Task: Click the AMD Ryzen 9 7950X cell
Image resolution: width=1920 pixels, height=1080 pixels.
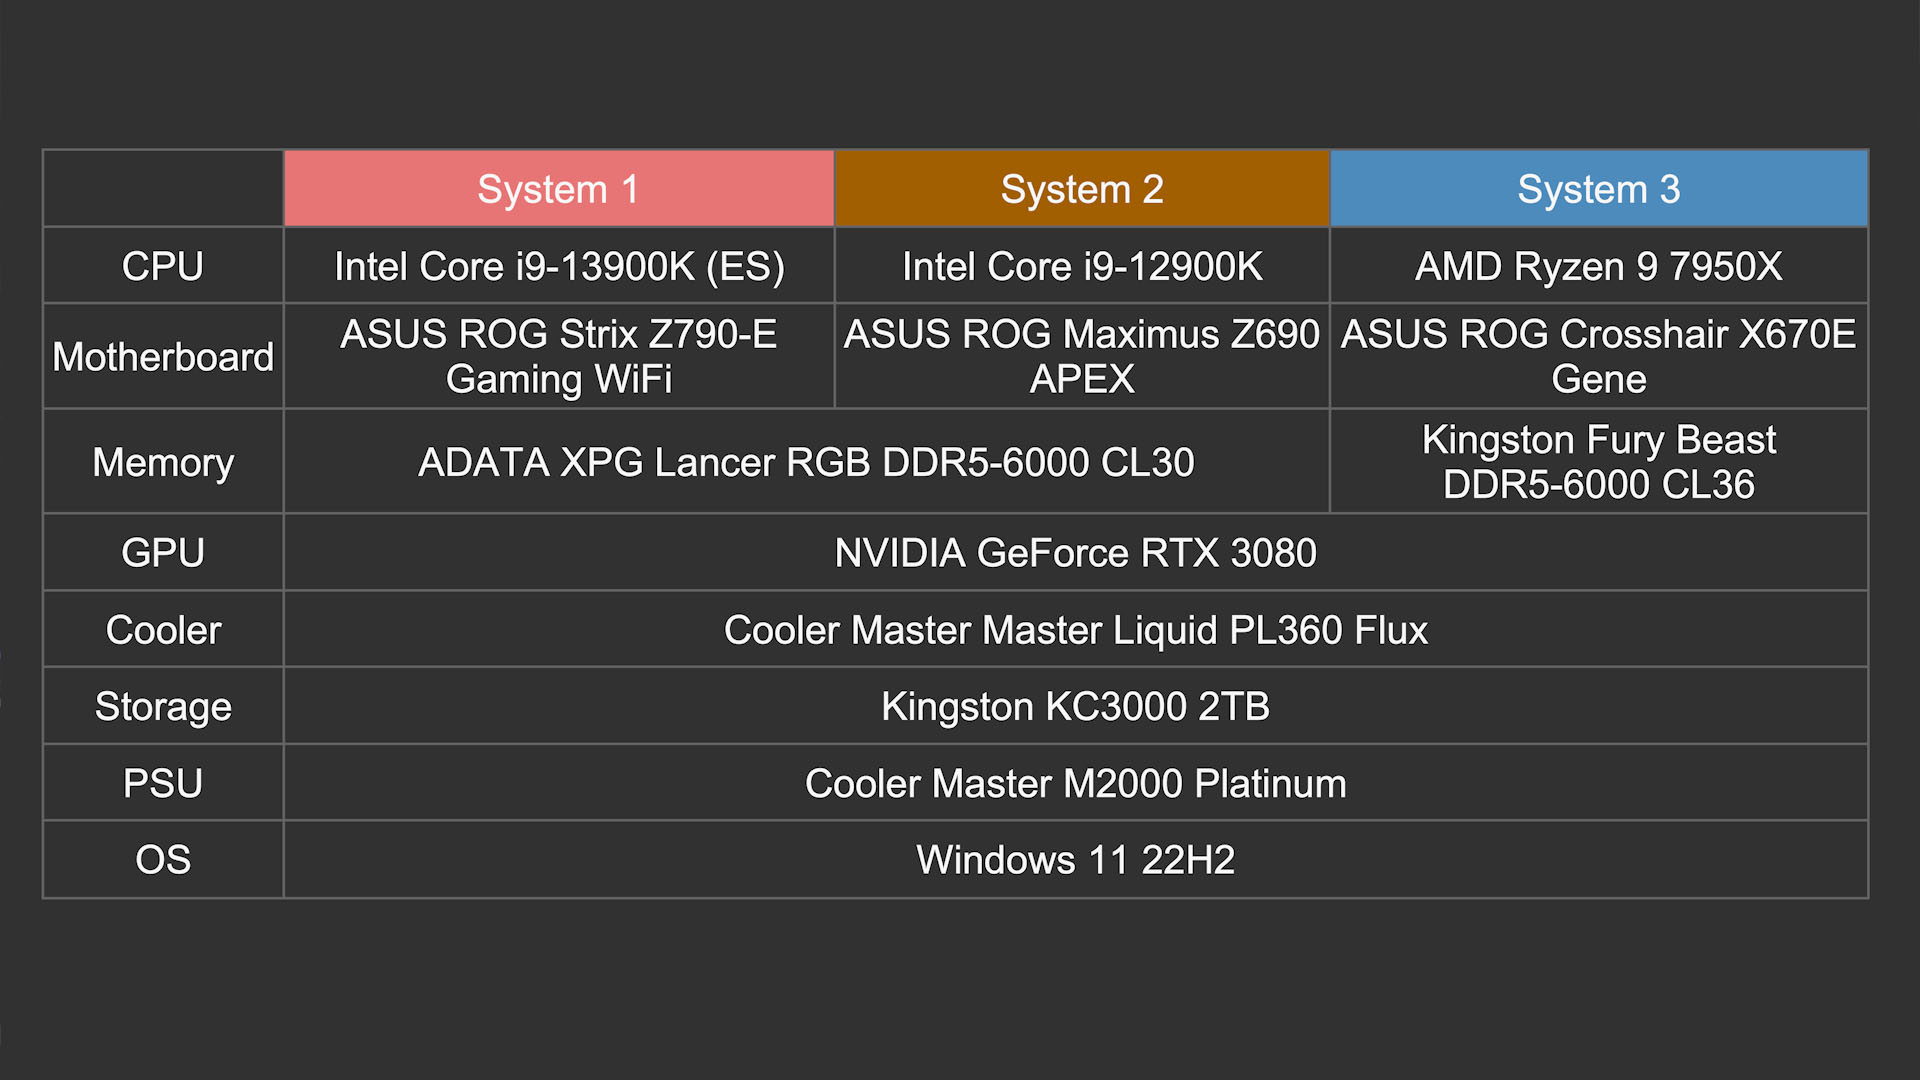Action: coord(1598,266)
